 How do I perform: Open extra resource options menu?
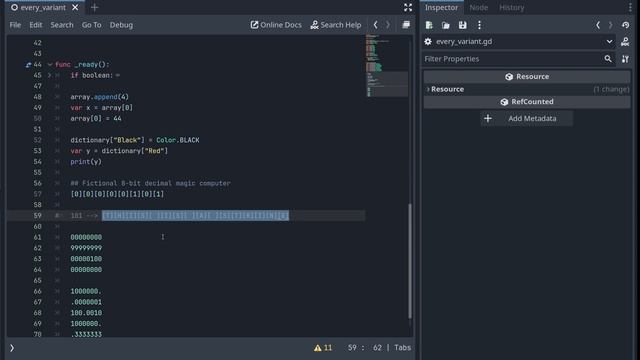(x=479, y=25)
